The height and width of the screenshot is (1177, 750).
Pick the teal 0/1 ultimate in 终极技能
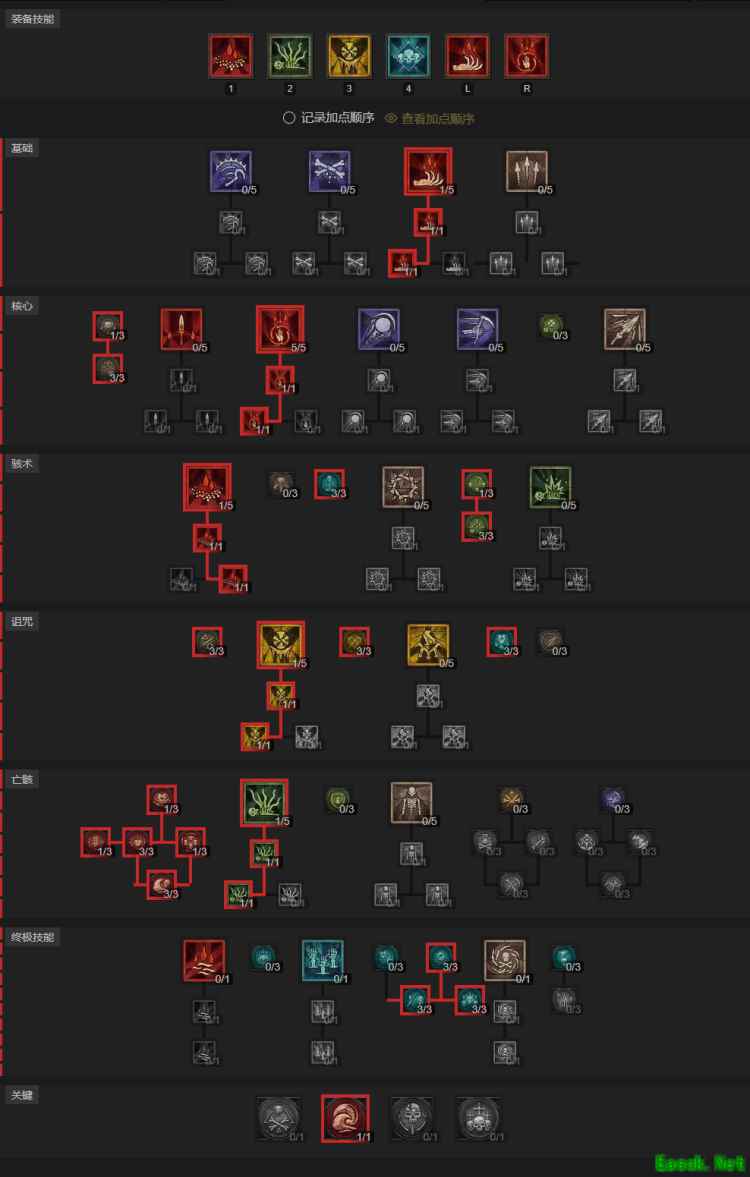pos(323,961)
